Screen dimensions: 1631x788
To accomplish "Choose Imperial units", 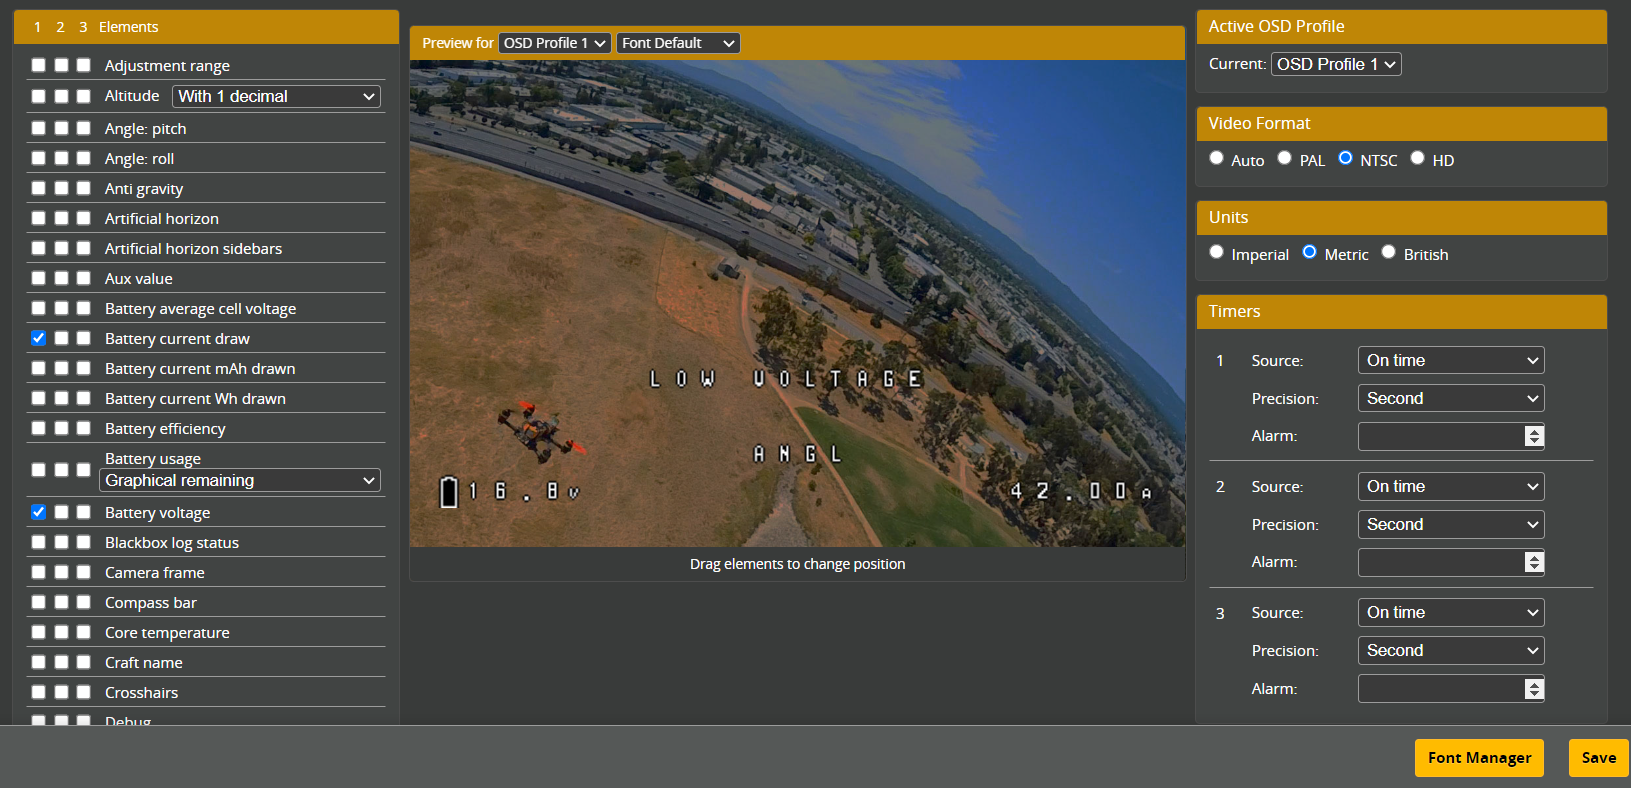I will pyautogui.click(x=1216, y=252).
